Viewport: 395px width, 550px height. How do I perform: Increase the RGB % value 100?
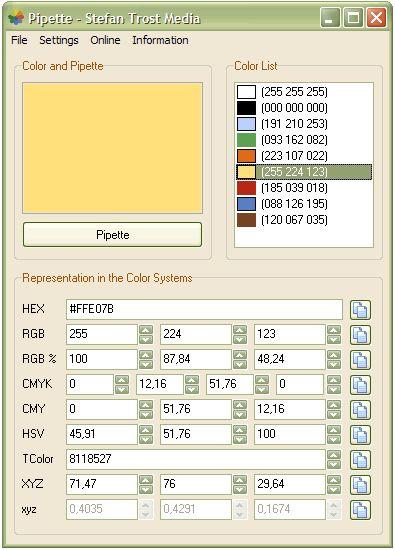(146, 355)
